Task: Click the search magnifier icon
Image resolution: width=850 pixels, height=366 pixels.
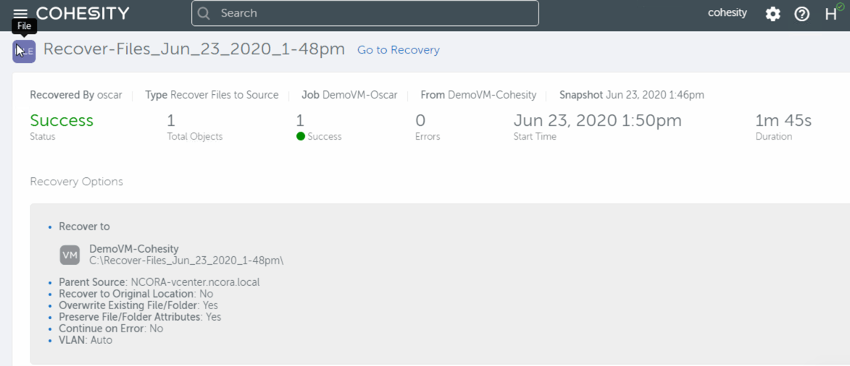Action: 204,13
